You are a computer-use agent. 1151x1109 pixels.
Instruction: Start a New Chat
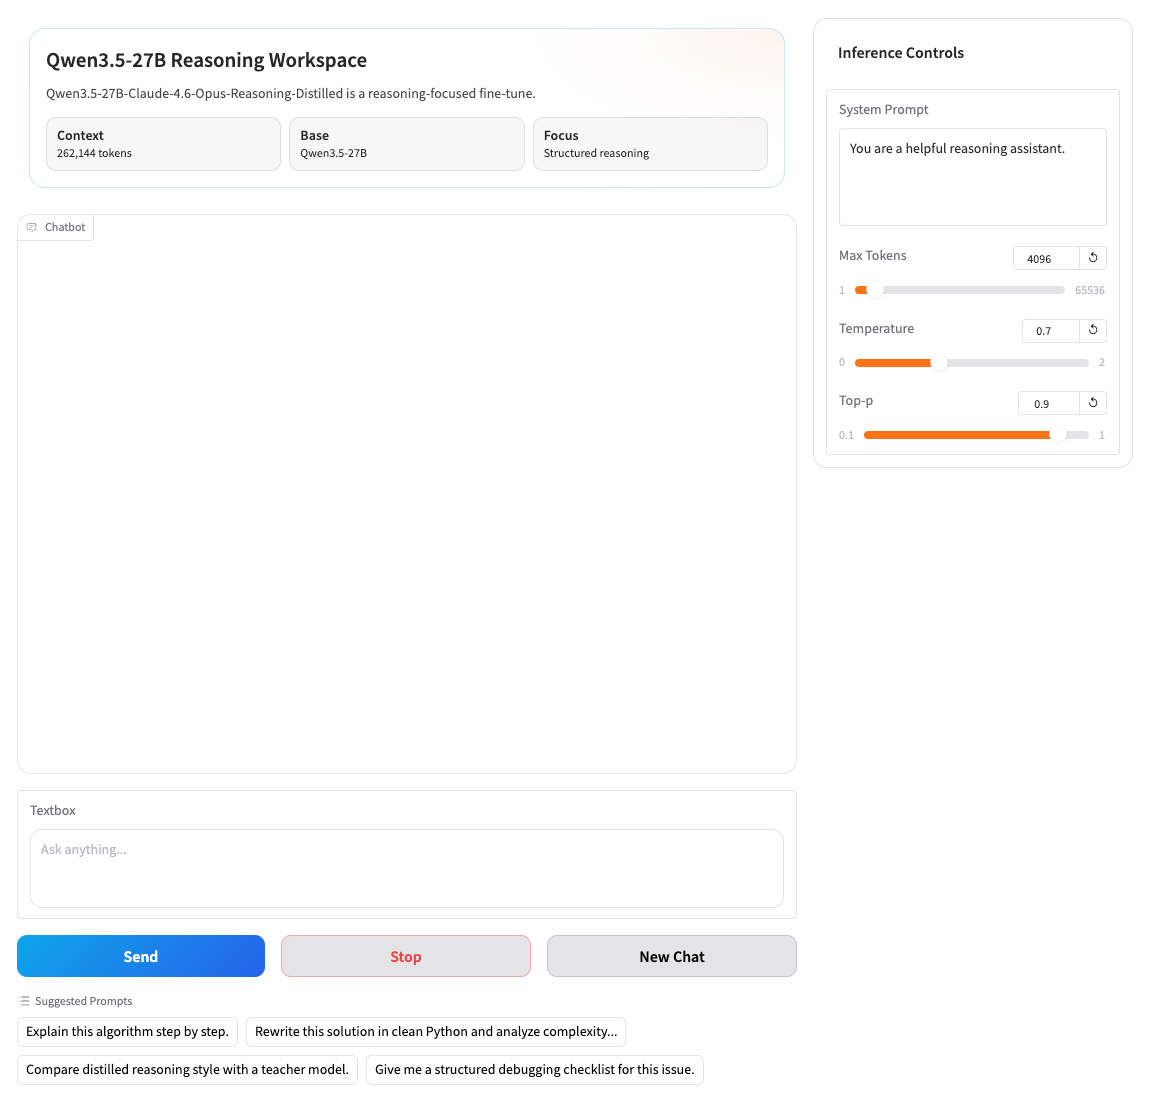(671, 957)
